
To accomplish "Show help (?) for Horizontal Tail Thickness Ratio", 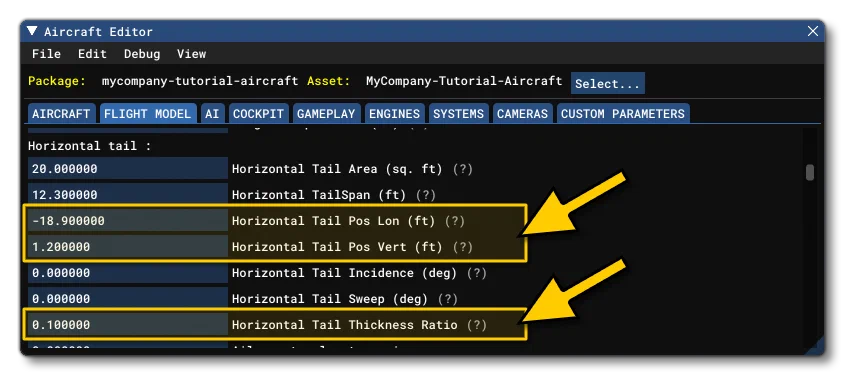I will pyautogui.click(x=476, y=325).
